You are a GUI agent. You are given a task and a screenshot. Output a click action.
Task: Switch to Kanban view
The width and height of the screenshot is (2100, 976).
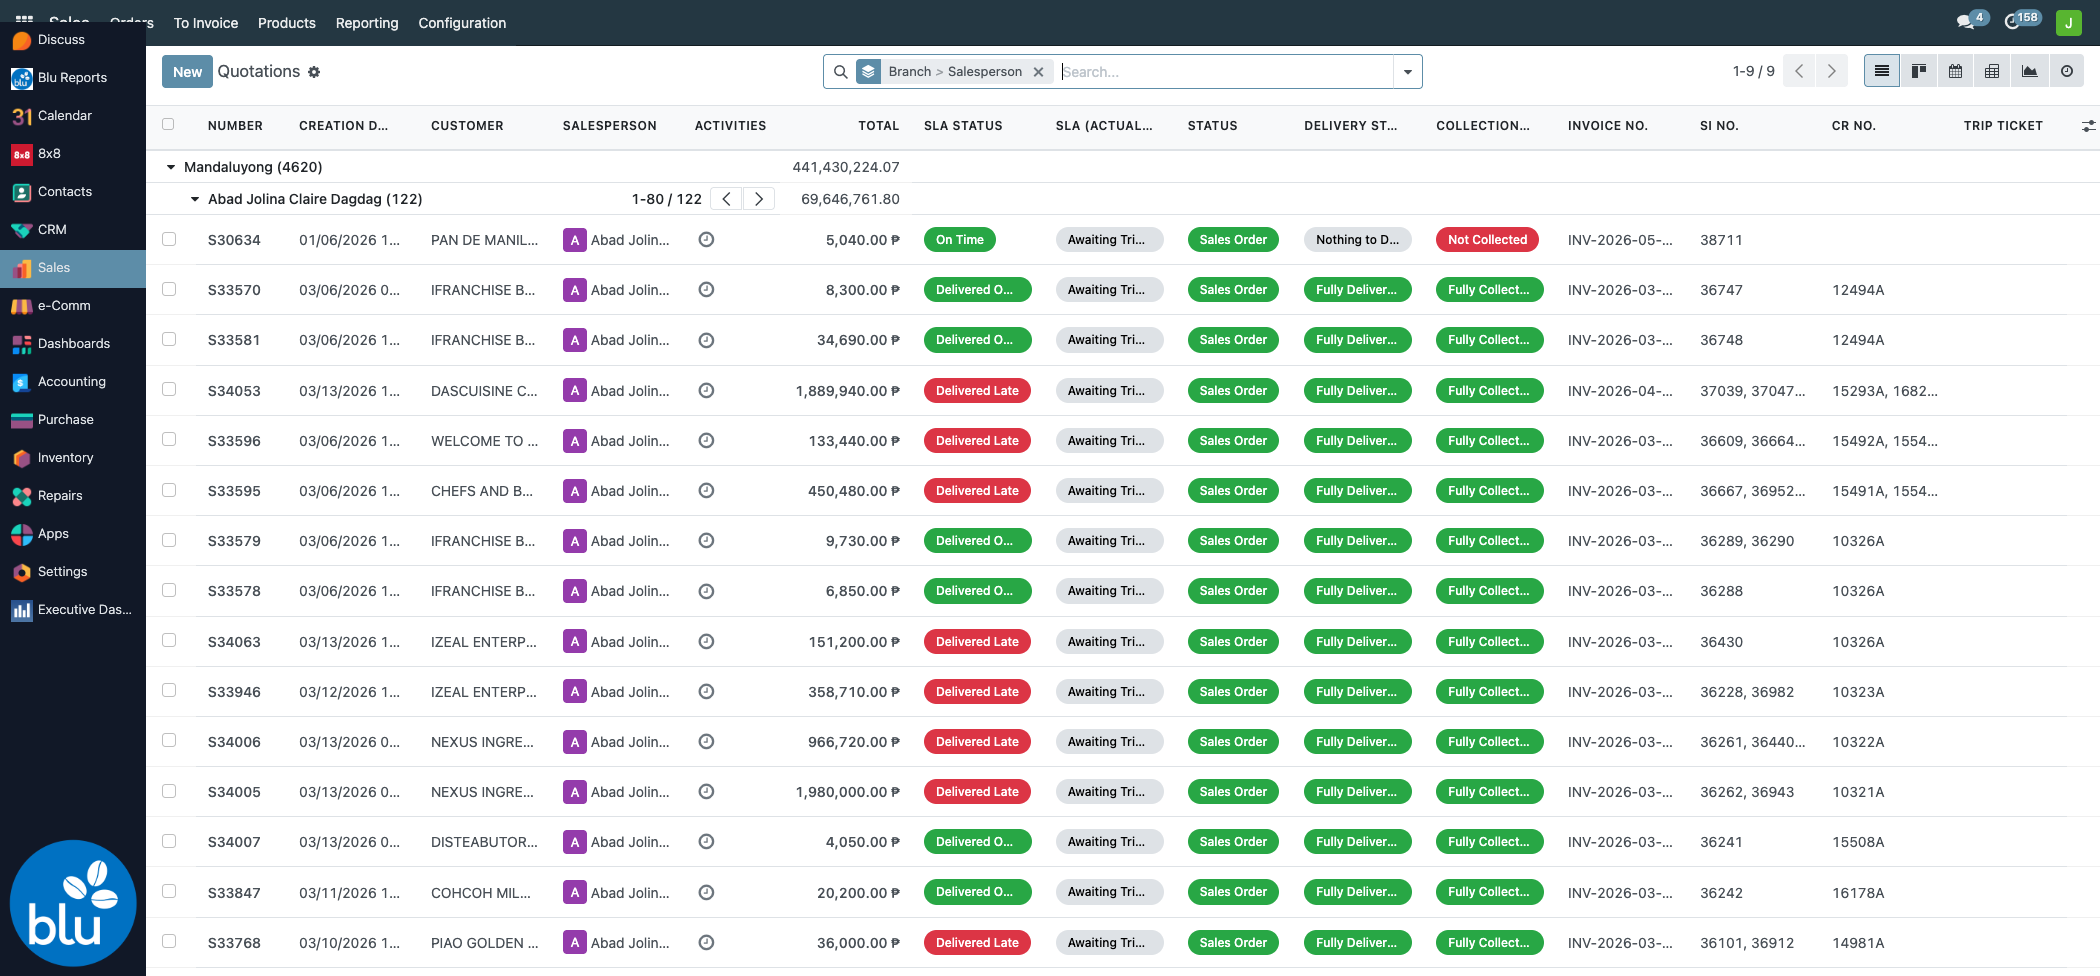pos(1918,71)
